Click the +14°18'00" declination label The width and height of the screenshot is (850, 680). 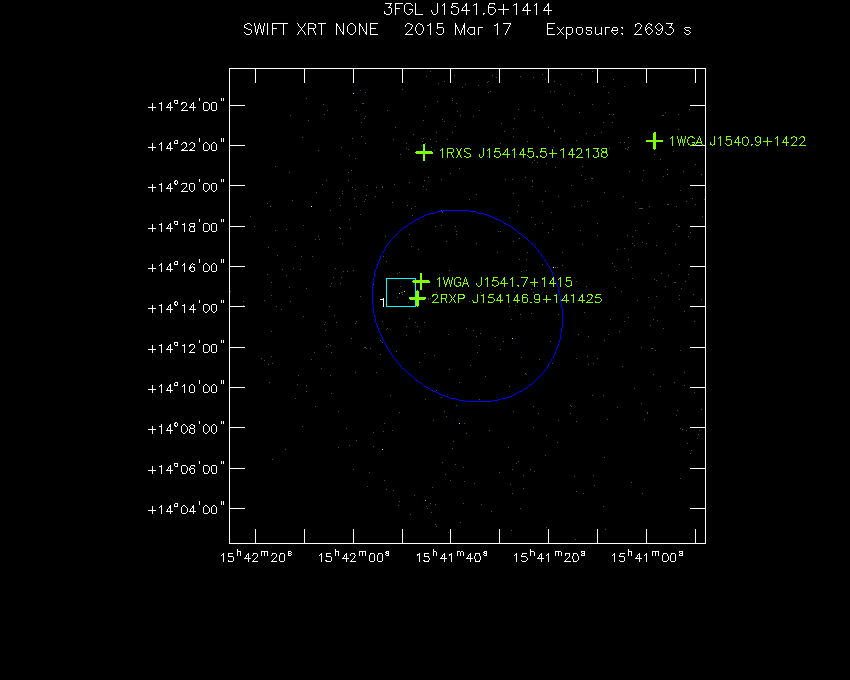(x=186, y=227)
